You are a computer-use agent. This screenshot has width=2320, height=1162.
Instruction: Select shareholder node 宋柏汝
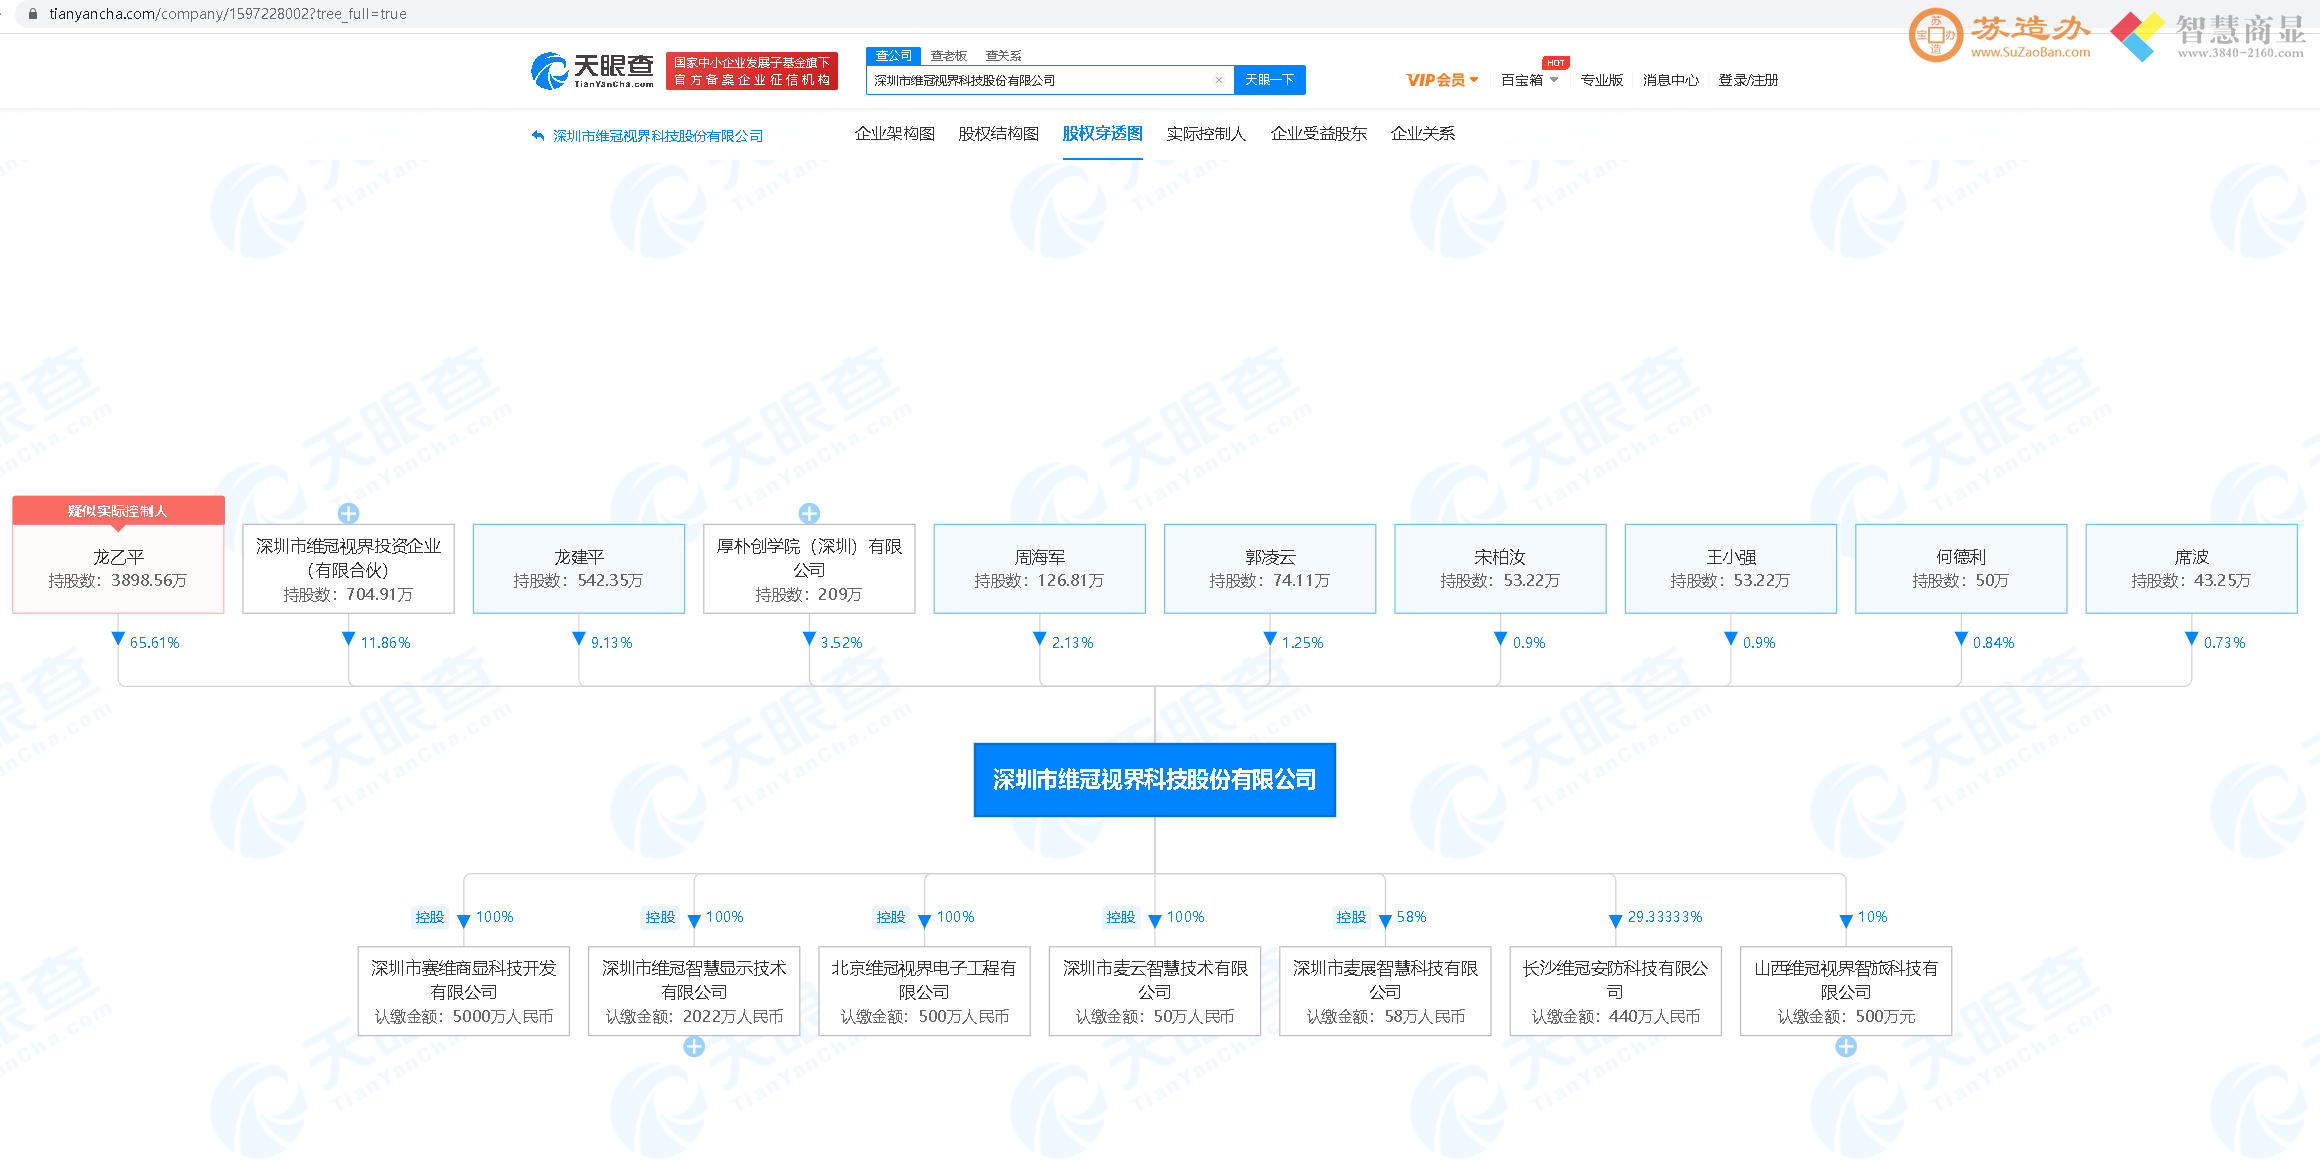tap(1500, 568)
